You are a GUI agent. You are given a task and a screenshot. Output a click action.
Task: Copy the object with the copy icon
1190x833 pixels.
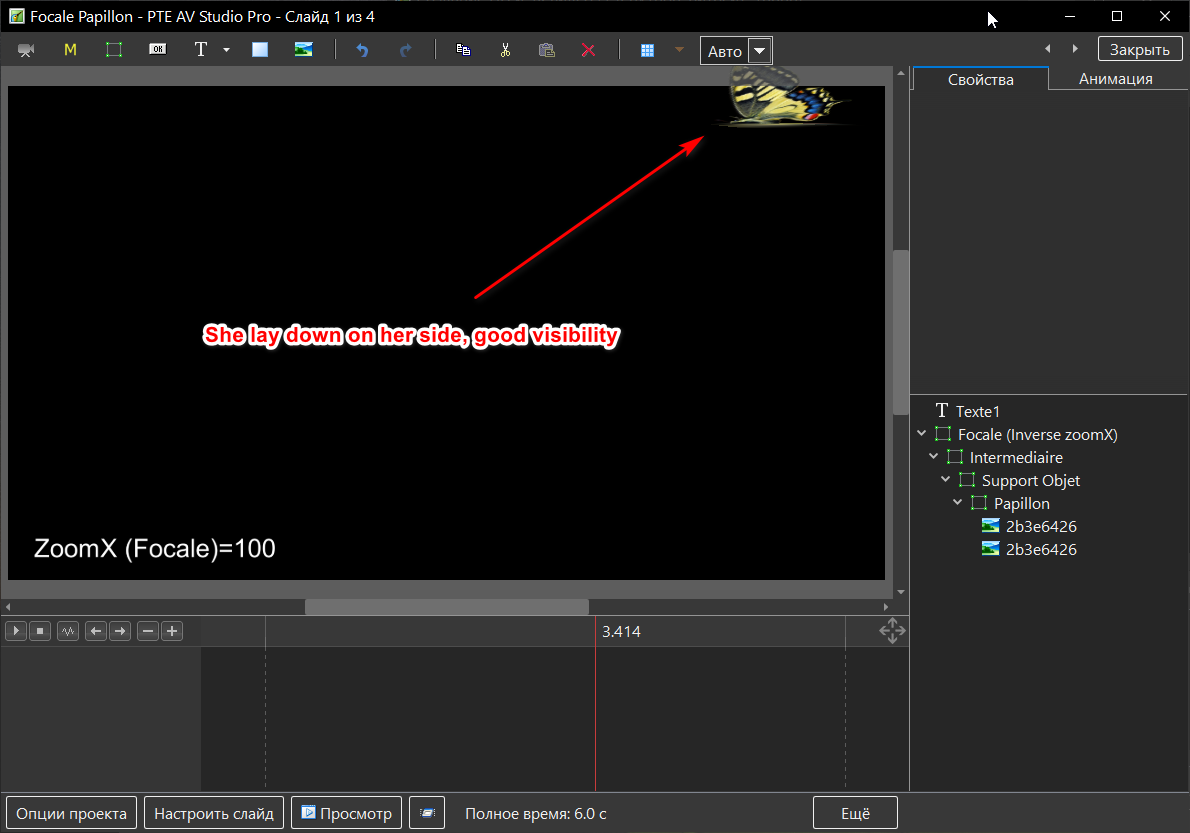coord(463,50)
